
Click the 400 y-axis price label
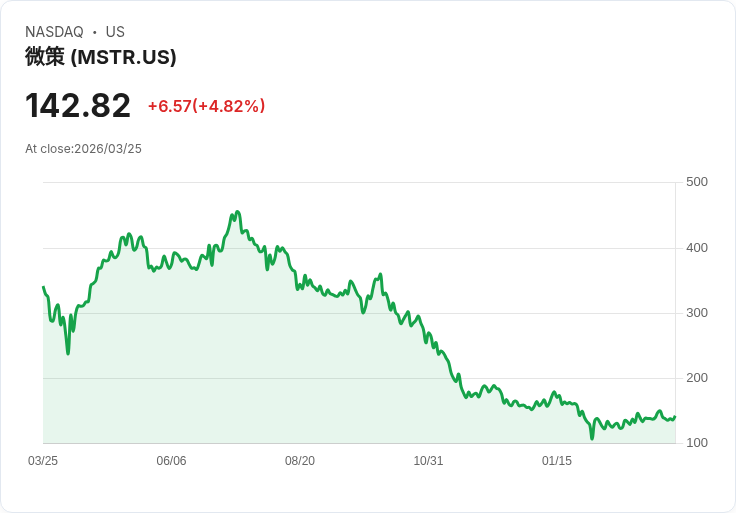coord(697,248)
